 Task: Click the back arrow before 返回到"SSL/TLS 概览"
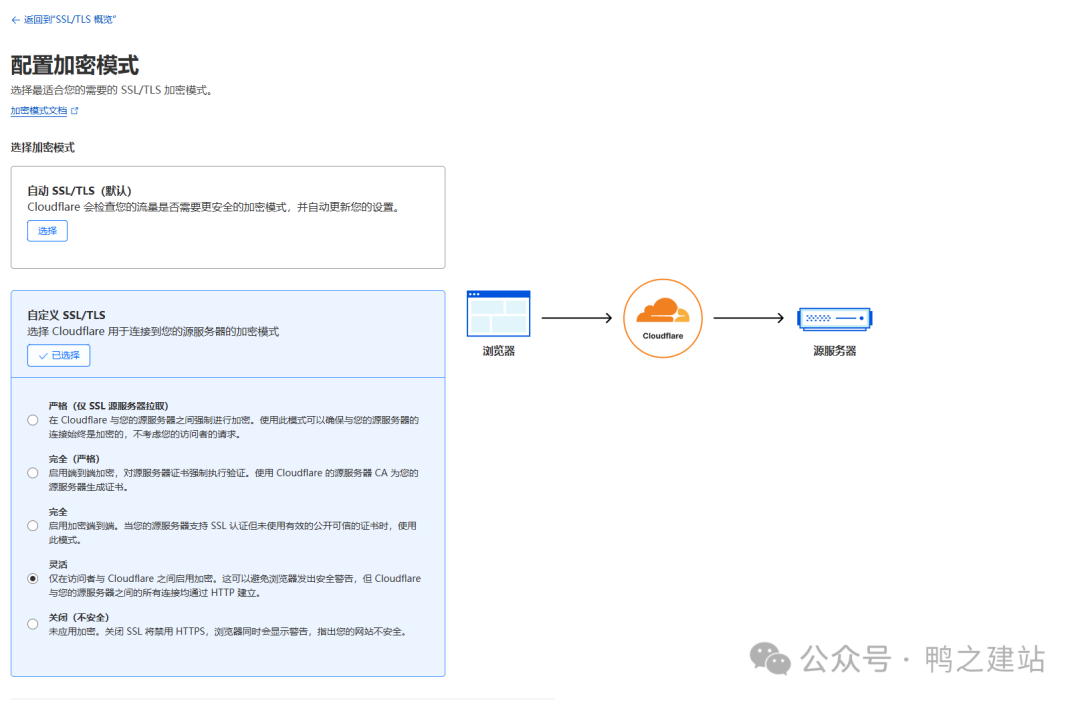click(x=14, y=18)
